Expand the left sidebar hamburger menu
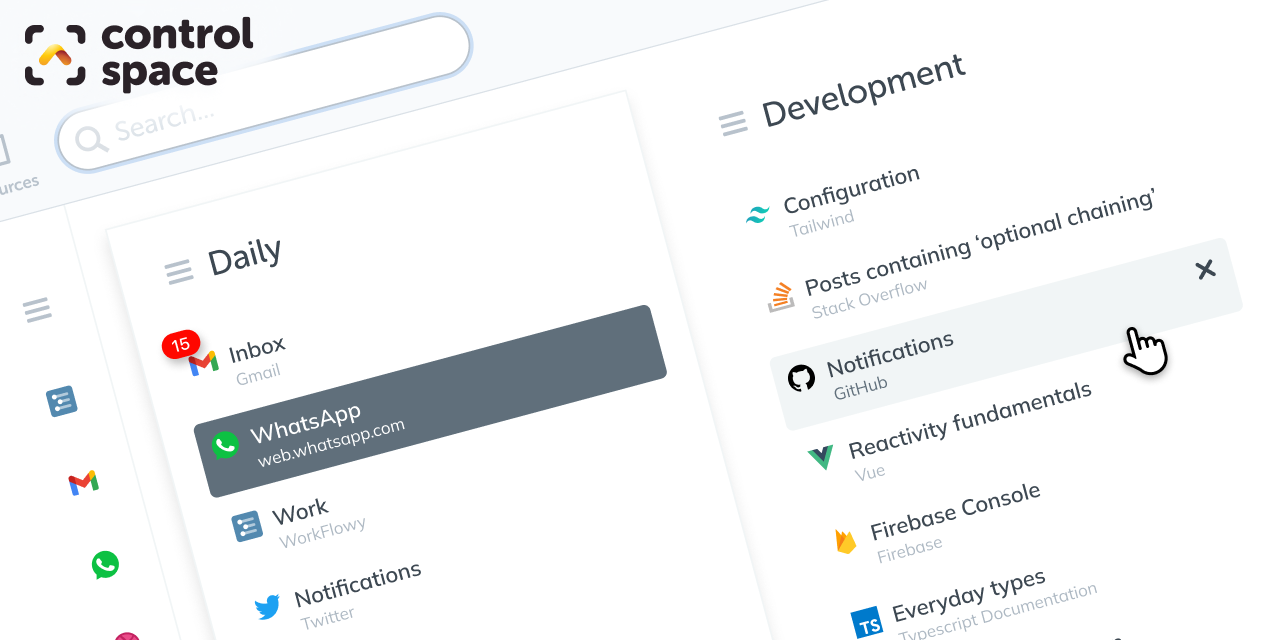The width and height of the screenshot is (1280, 640). point(37,310)
